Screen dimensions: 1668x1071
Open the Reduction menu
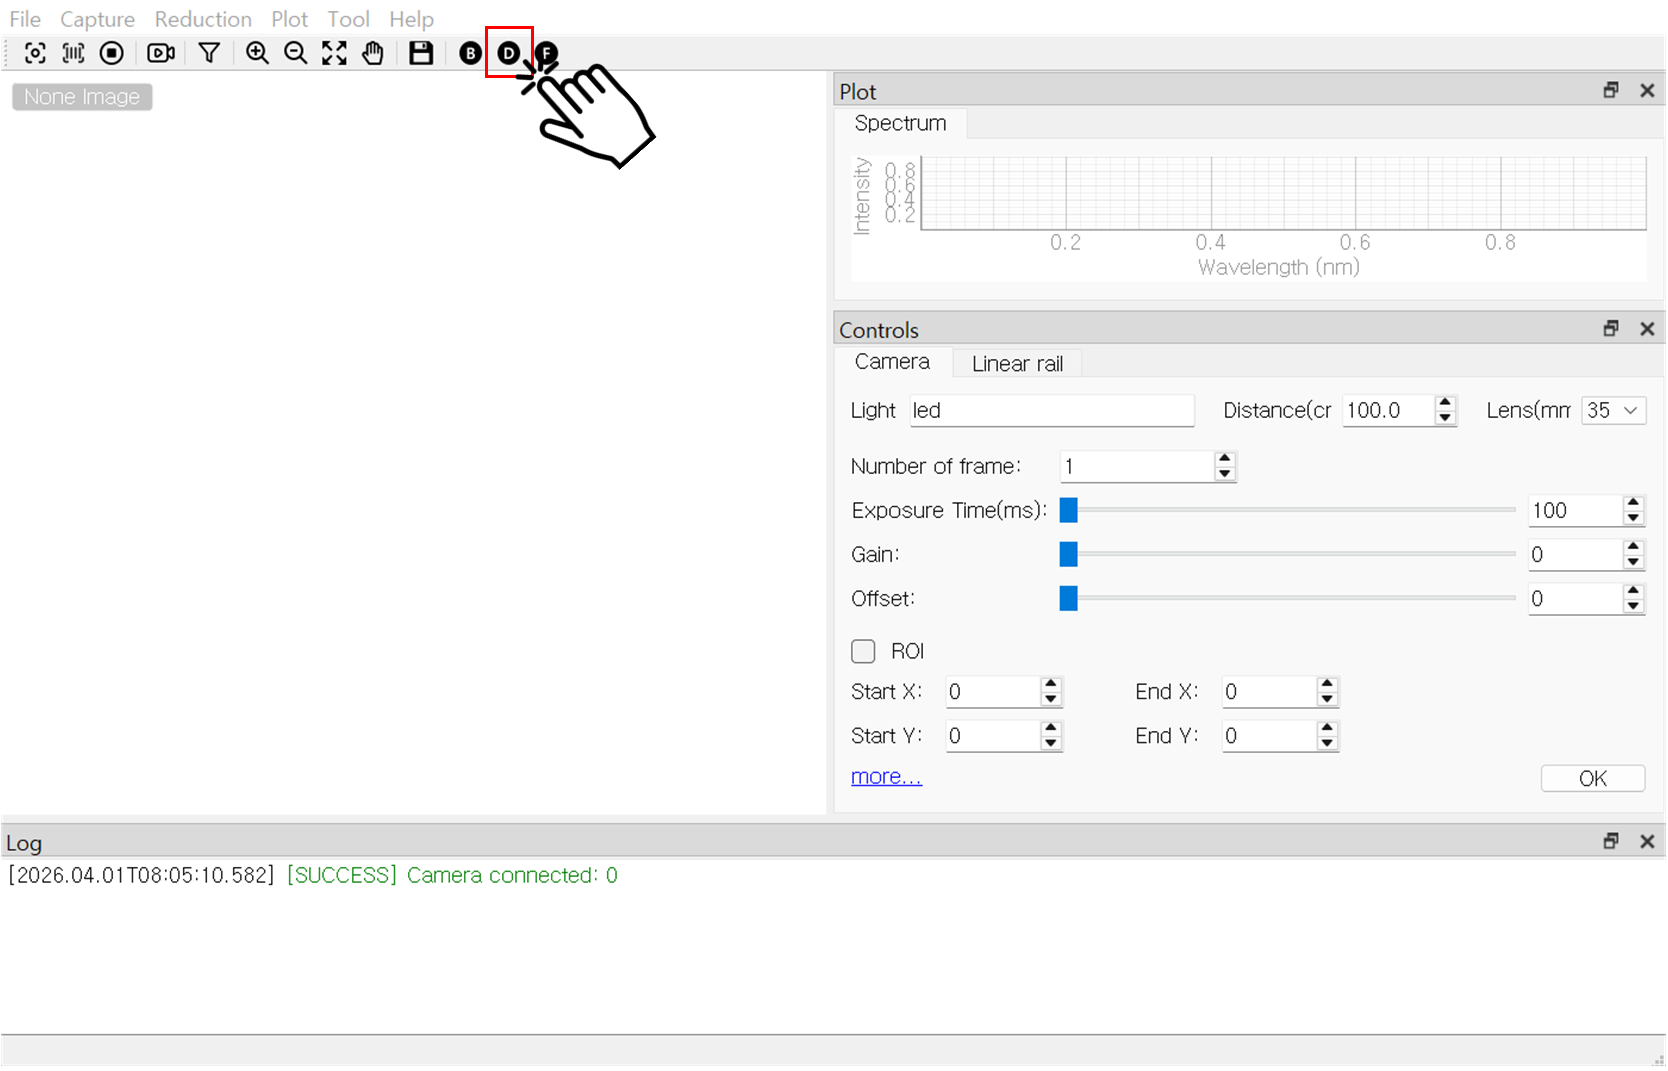pyautogui.click(x=203, y=19)
